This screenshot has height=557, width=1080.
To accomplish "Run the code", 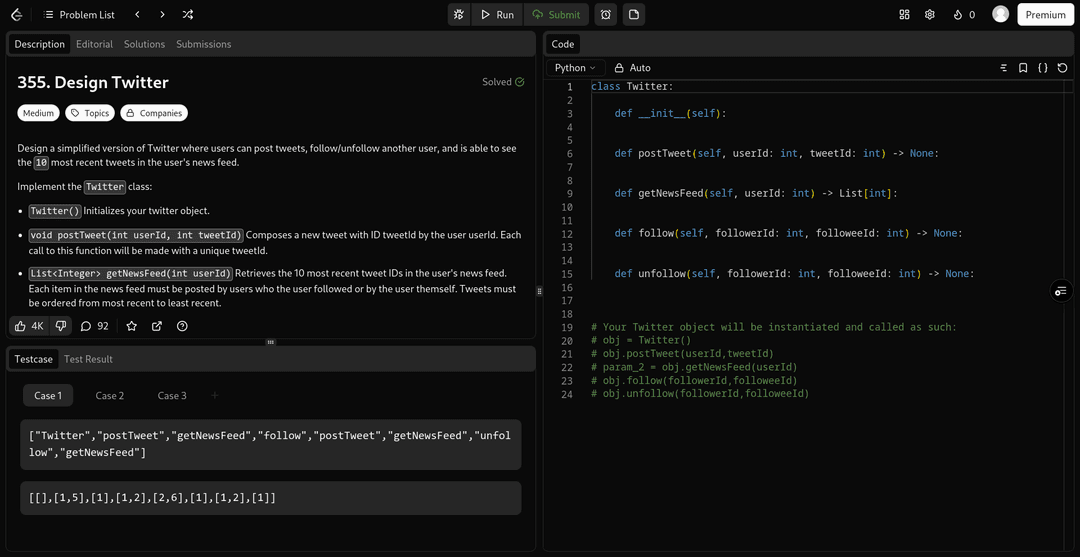I will 497,14.
